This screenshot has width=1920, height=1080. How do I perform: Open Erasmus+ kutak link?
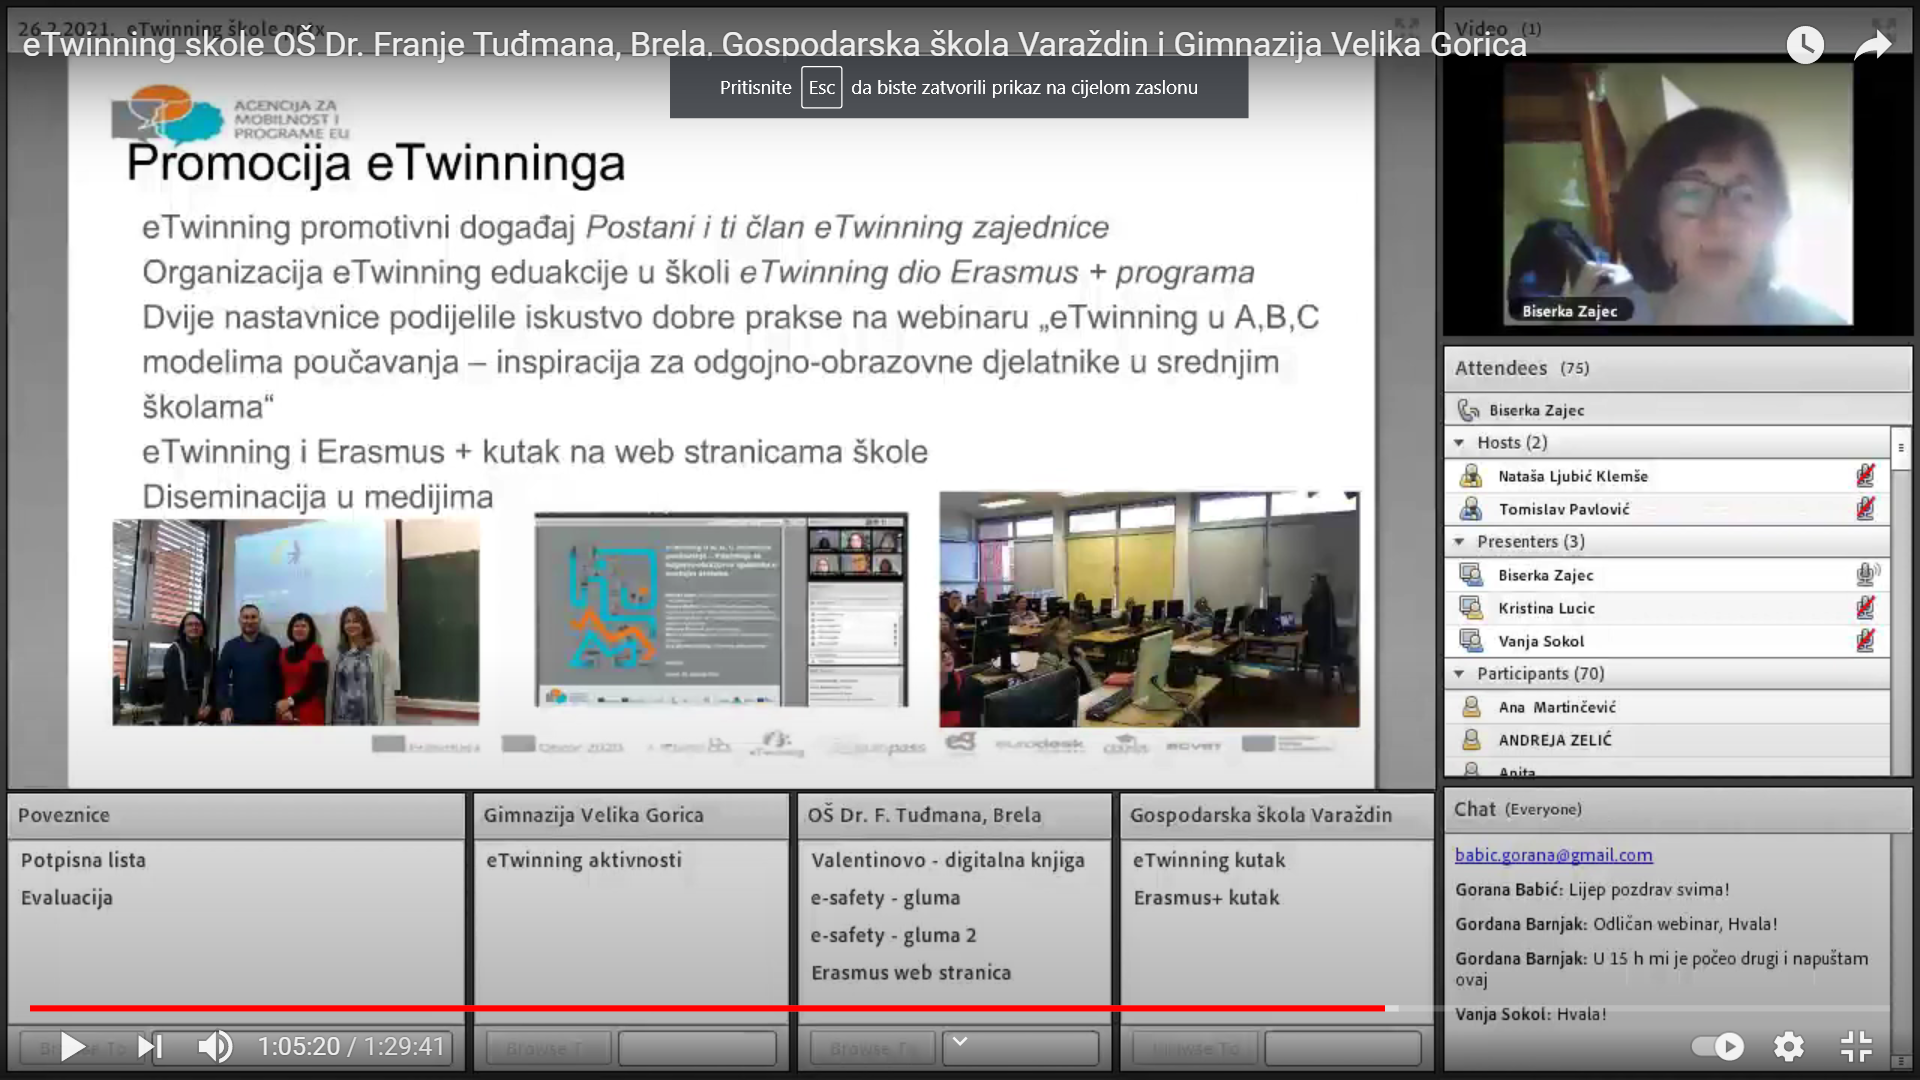(x=1206, y=897)
